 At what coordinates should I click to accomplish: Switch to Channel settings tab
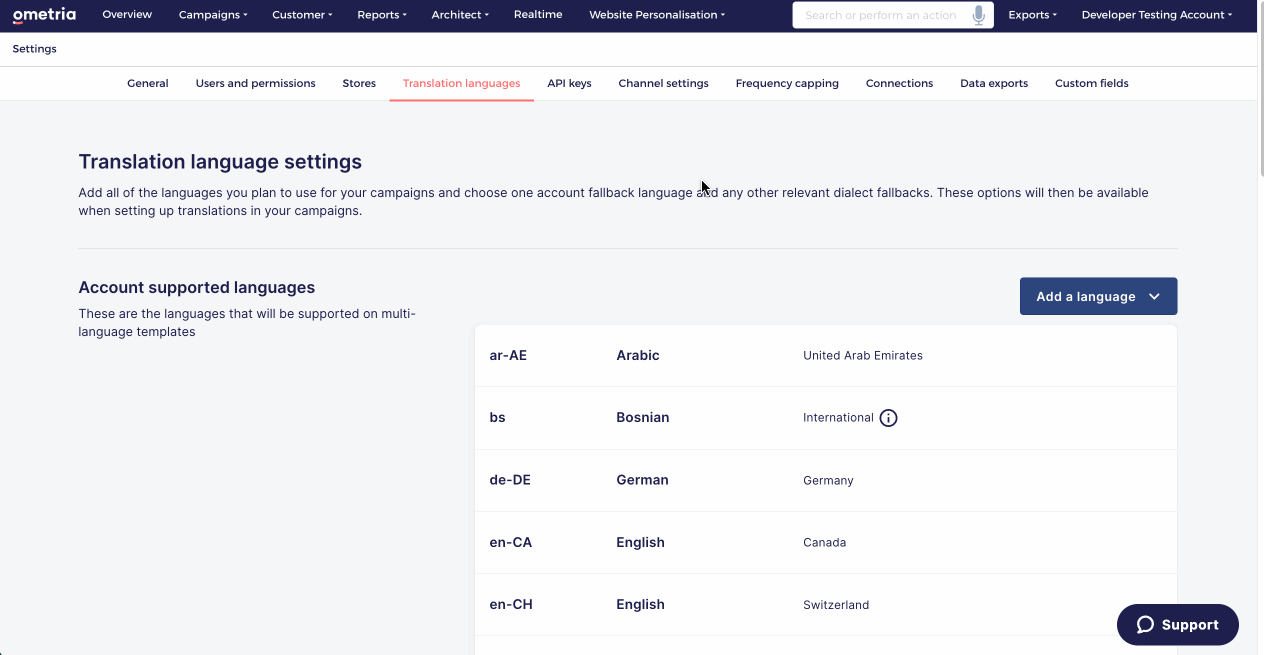point(663,84)
